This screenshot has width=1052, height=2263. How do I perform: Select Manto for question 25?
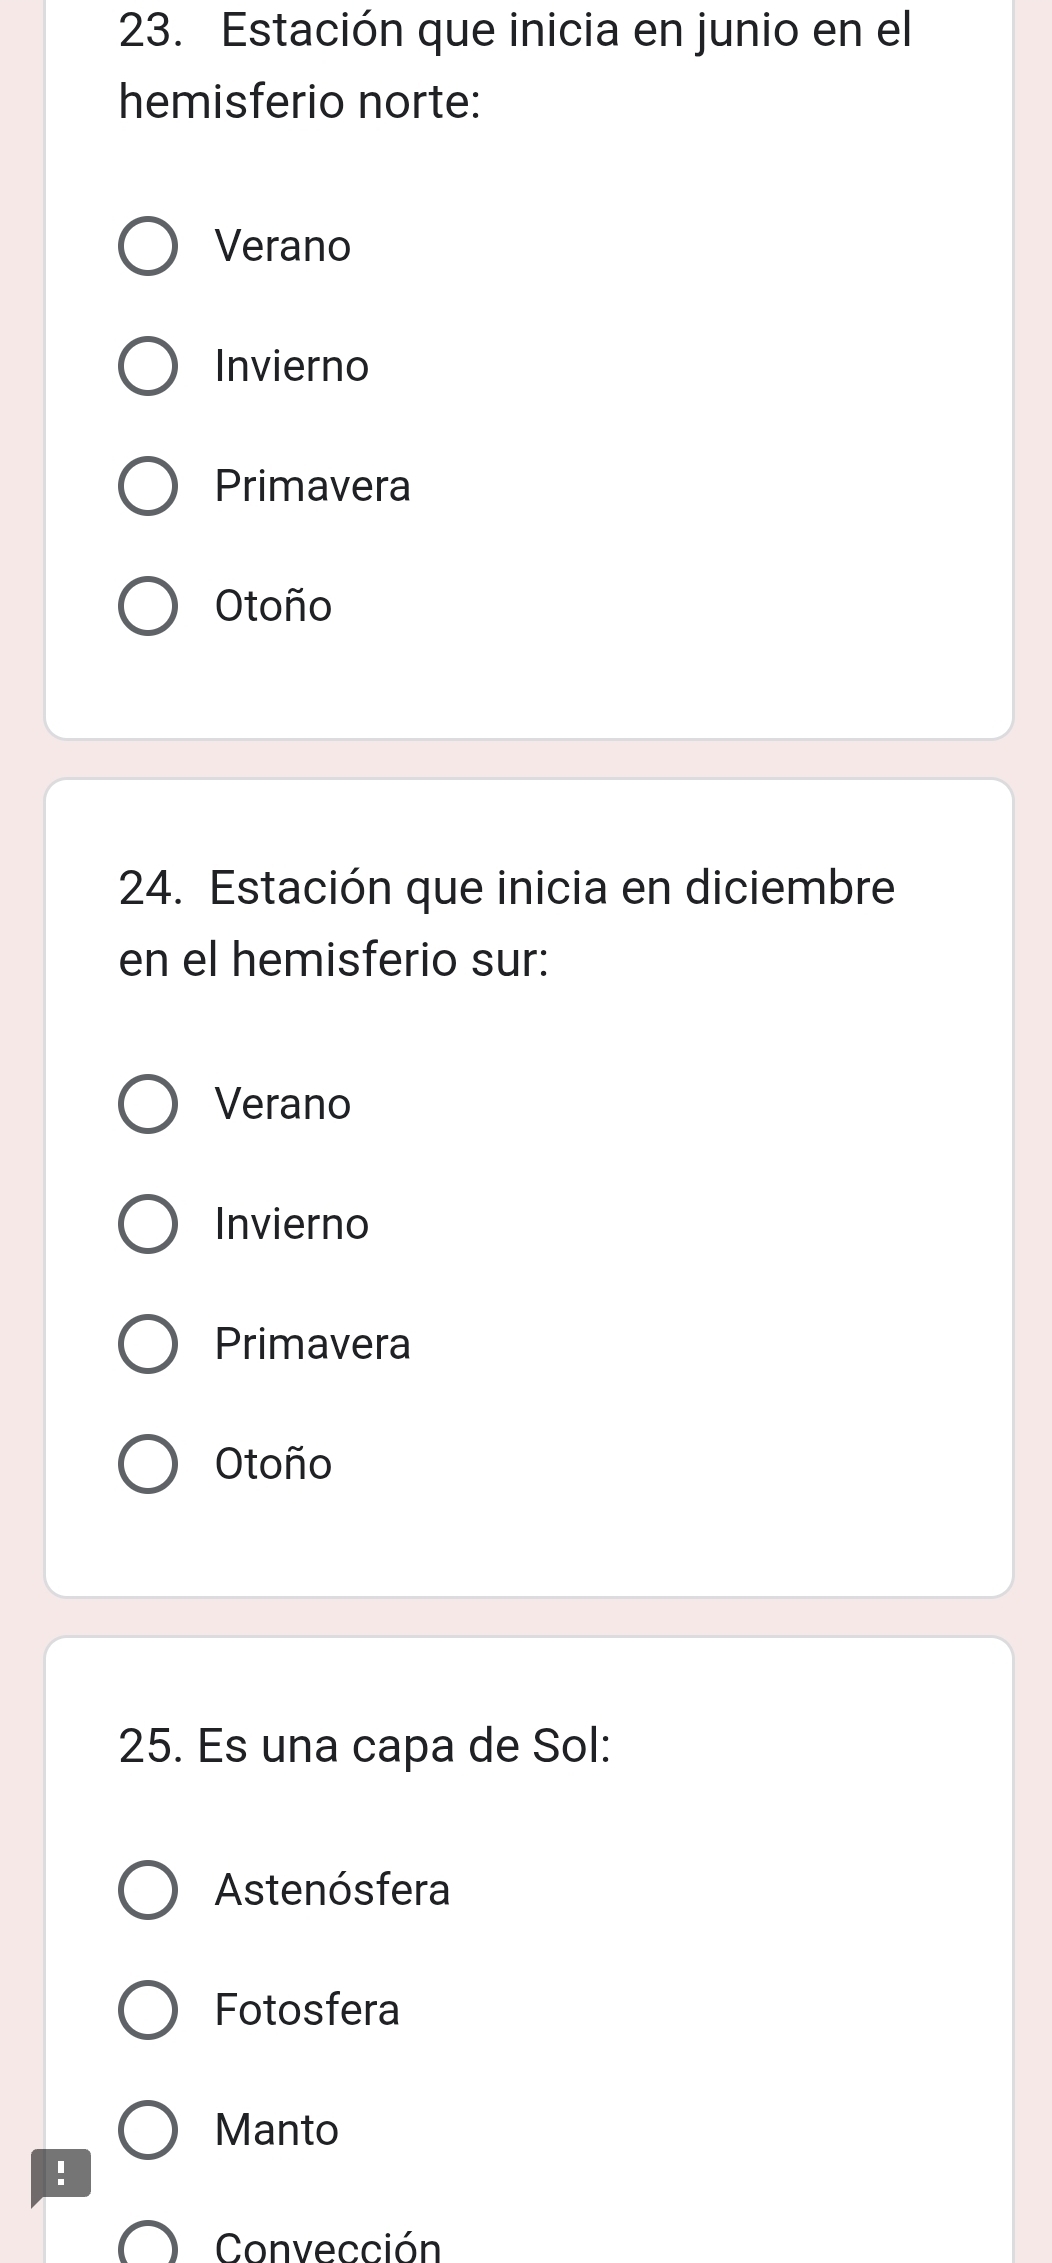point(148,2130)
